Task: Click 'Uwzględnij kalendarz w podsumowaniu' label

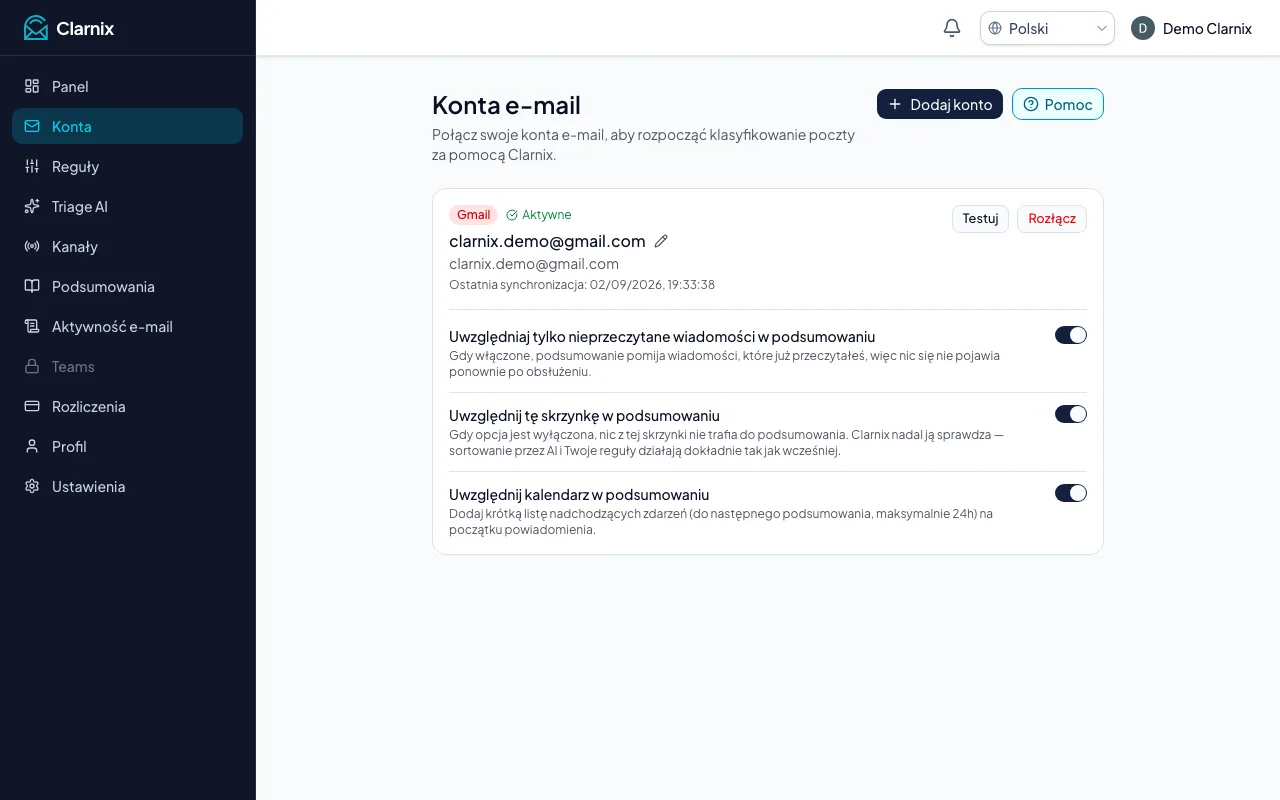Action: tap(579, 494)
